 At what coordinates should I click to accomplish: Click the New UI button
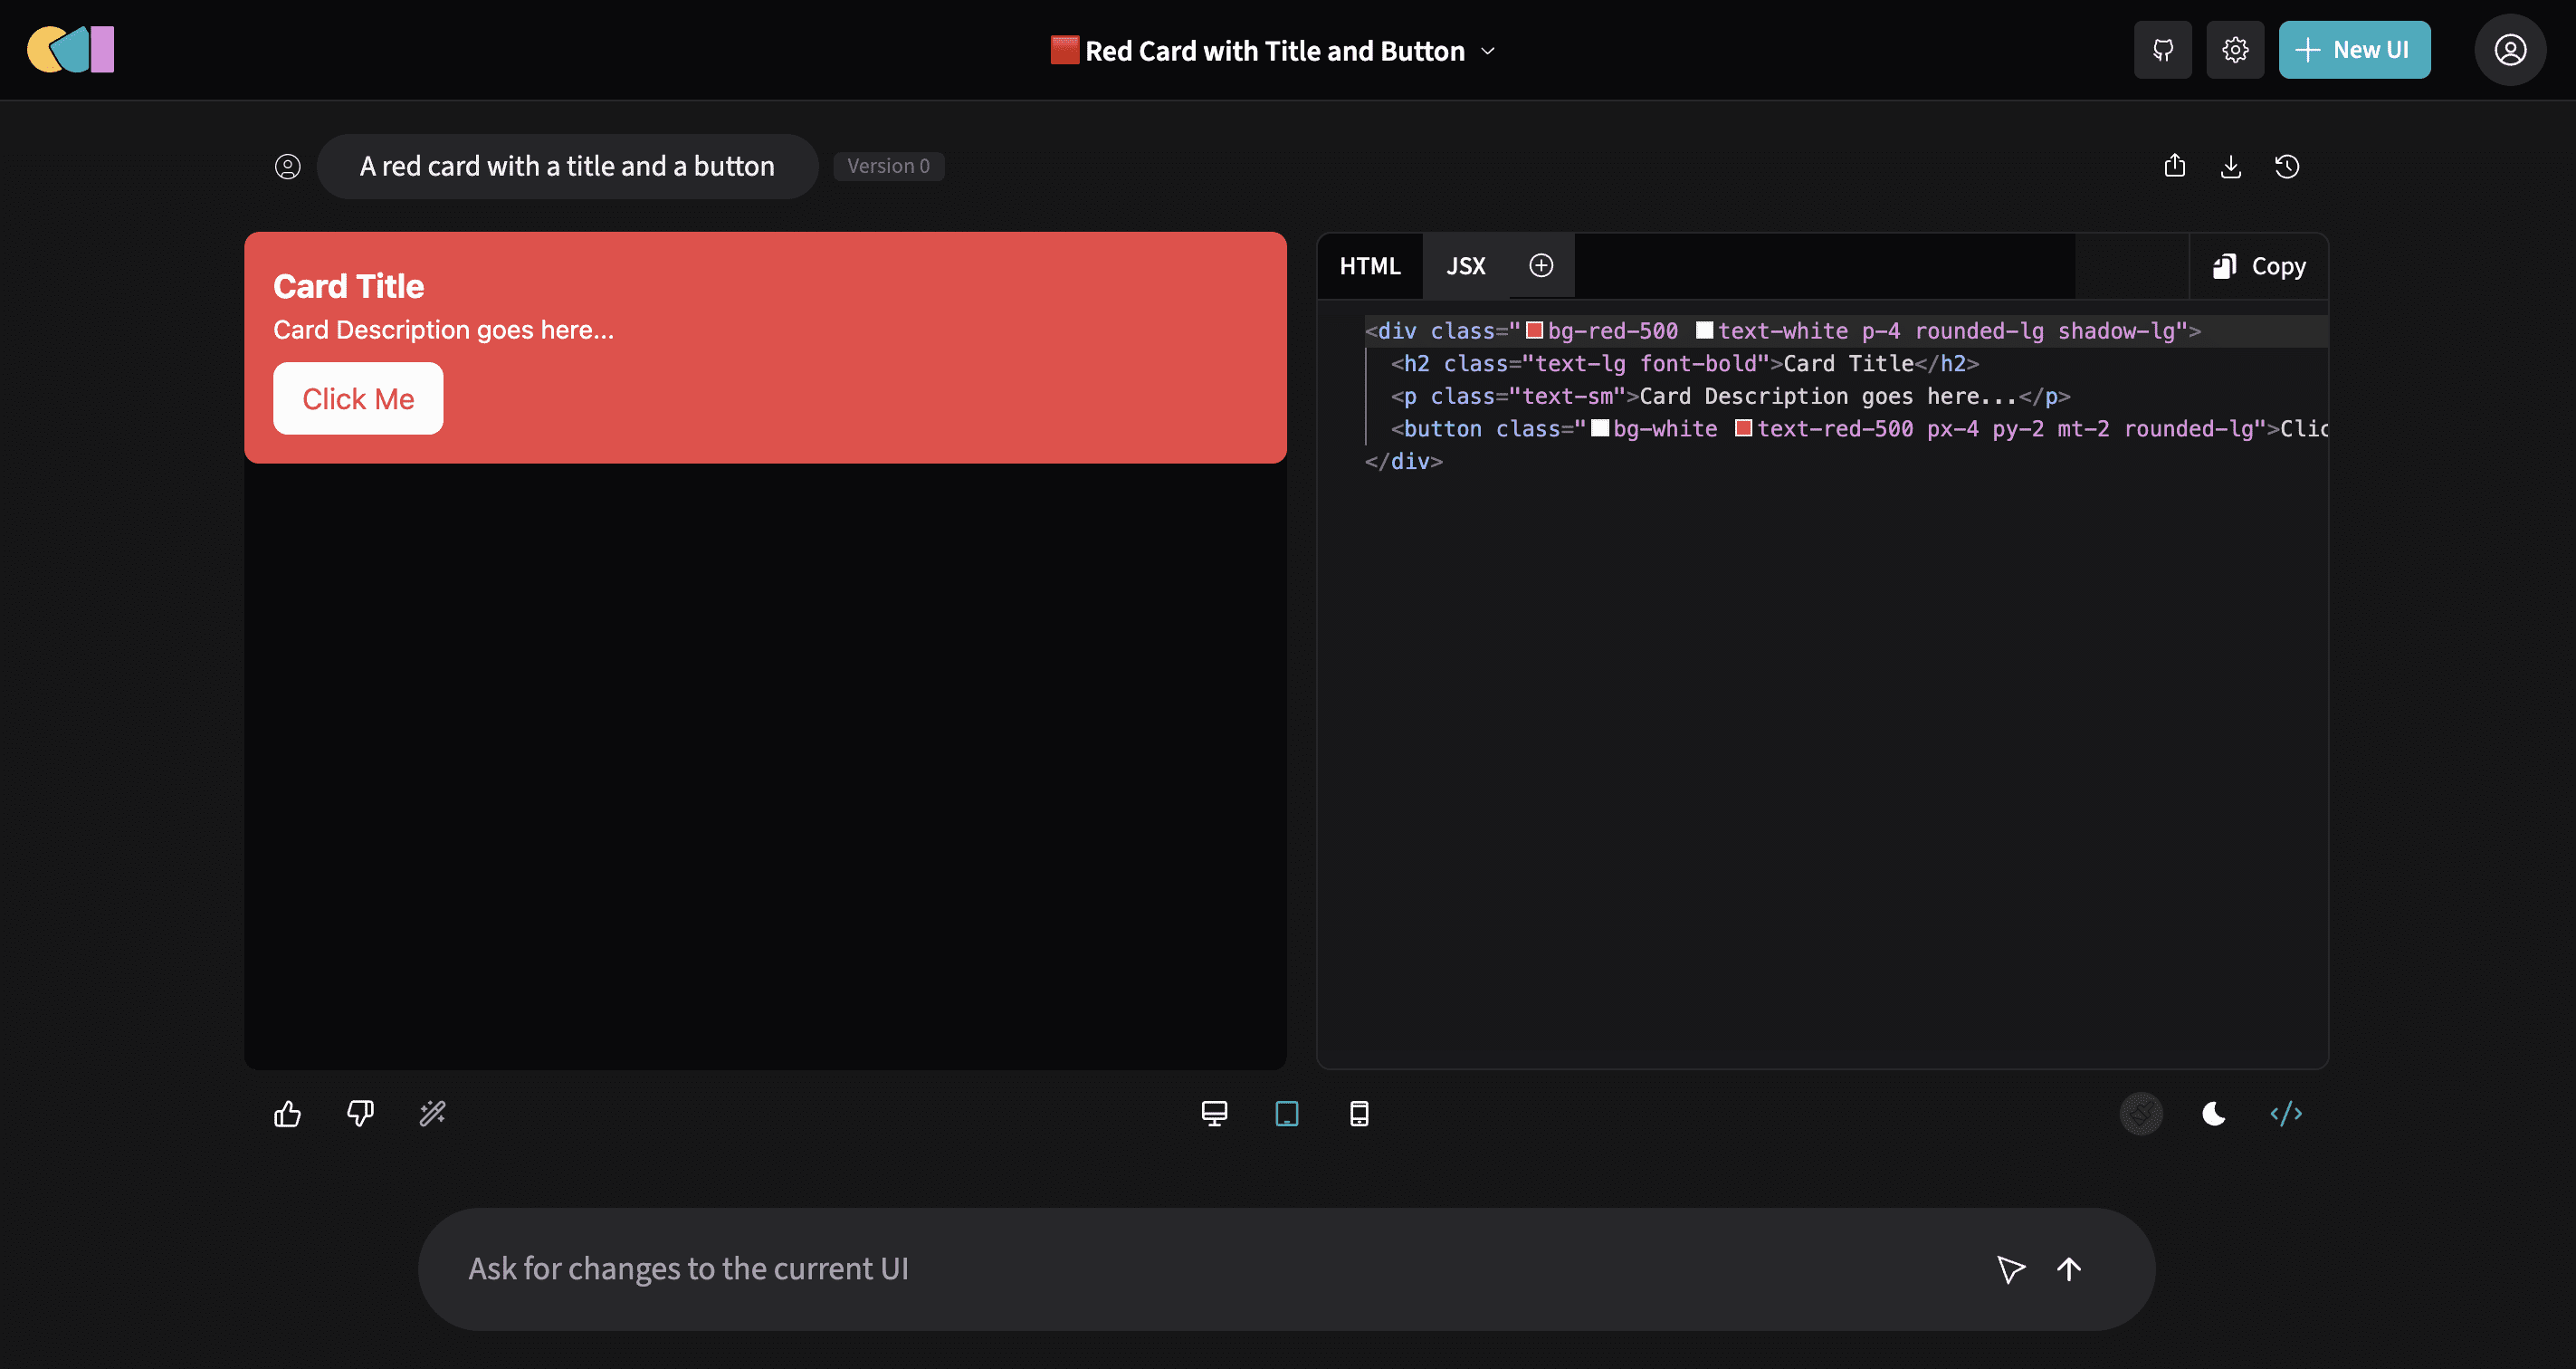pyautogui.click(x=2354, y=49)
